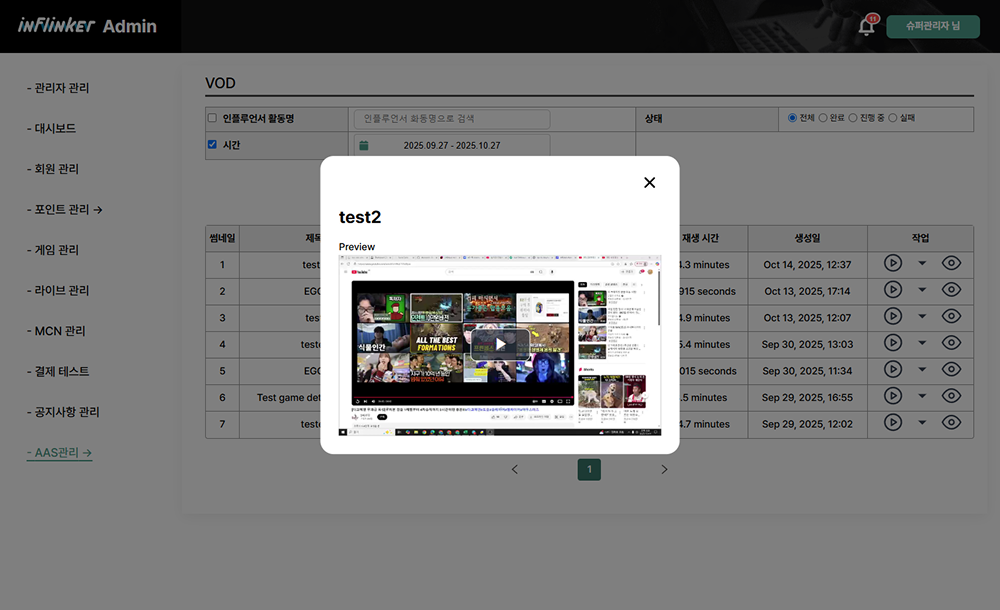
Task: Click play icon for Sep 30, 13:03 row
Action: [893, 344]
